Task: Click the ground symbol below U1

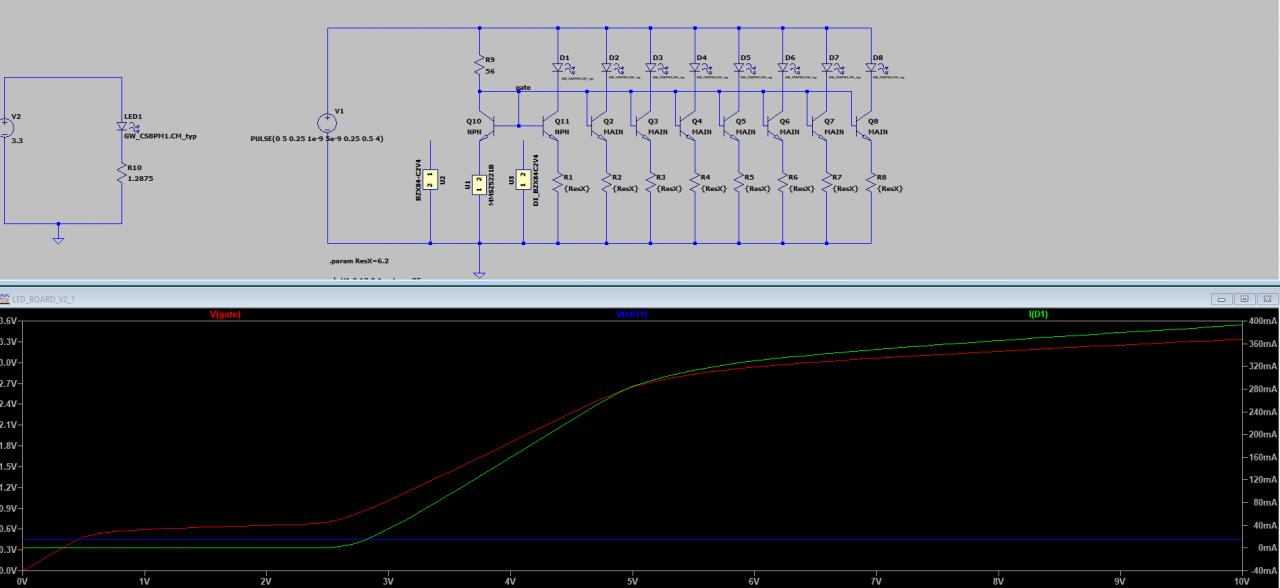Action: tap(479, 273)
